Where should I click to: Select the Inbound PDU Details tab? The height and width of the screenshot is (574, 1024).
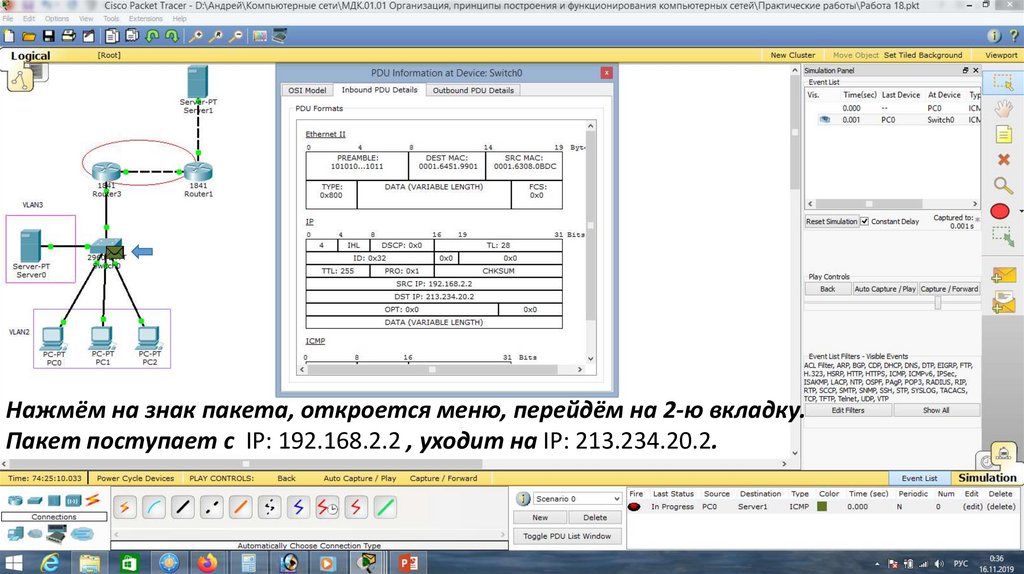(379, 90)
